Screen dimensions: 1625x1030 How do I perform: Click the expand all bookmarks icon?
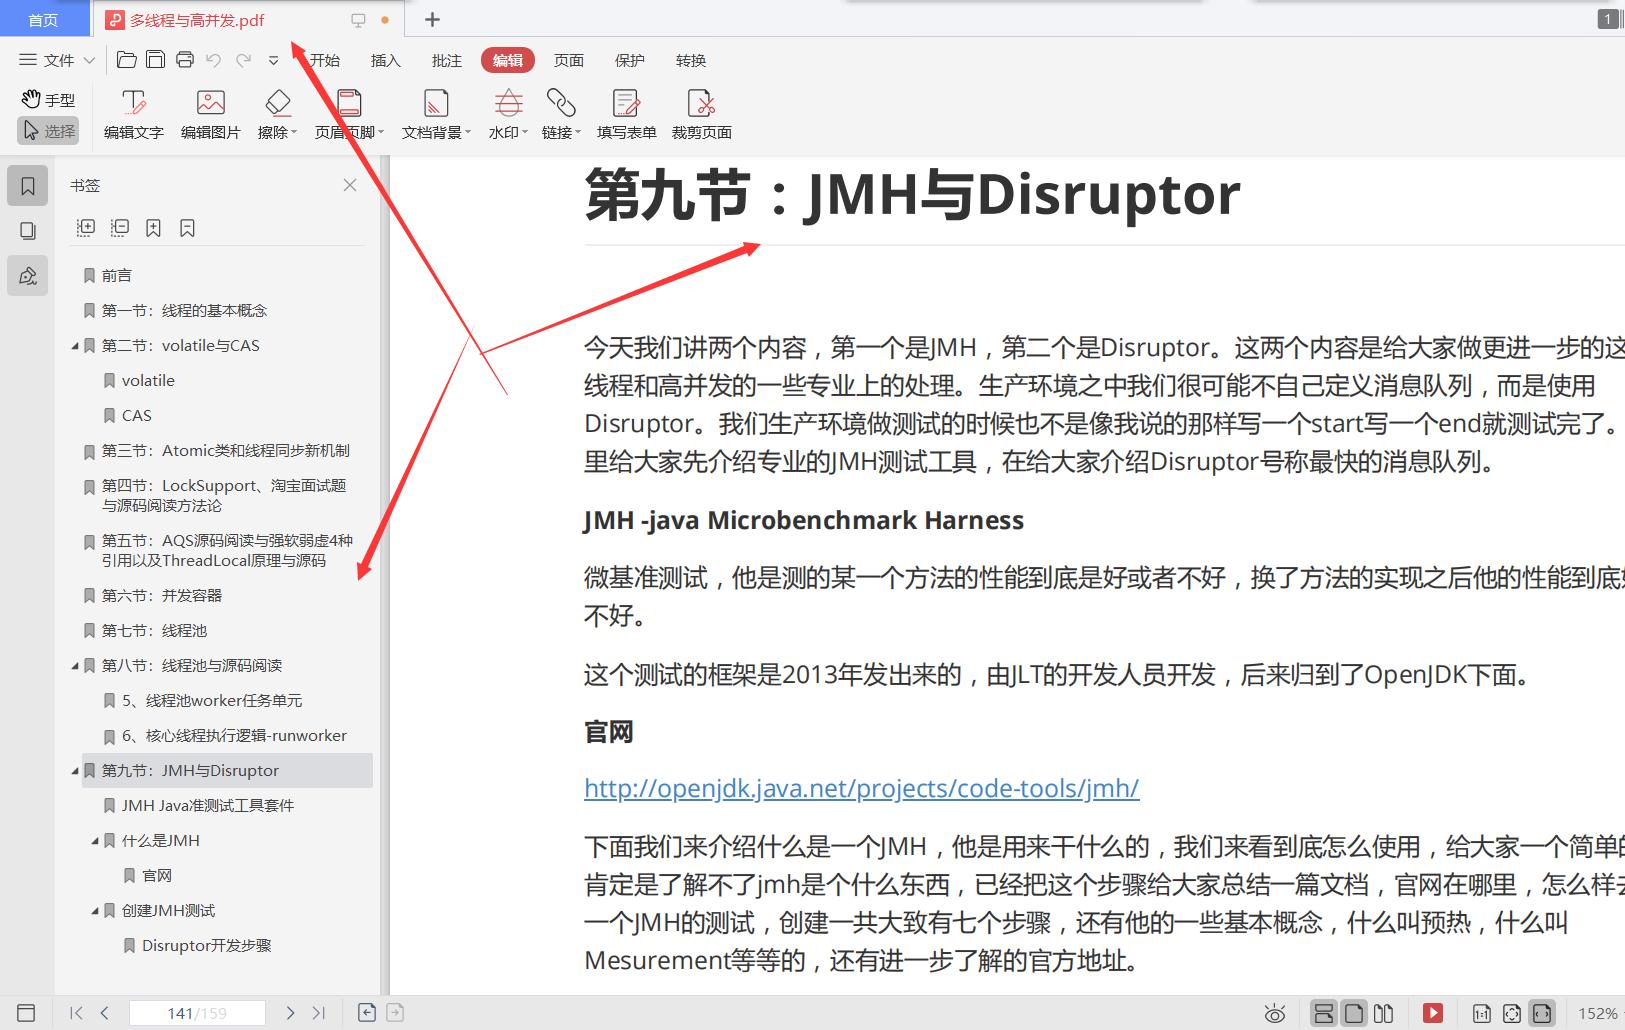(86, 228)
